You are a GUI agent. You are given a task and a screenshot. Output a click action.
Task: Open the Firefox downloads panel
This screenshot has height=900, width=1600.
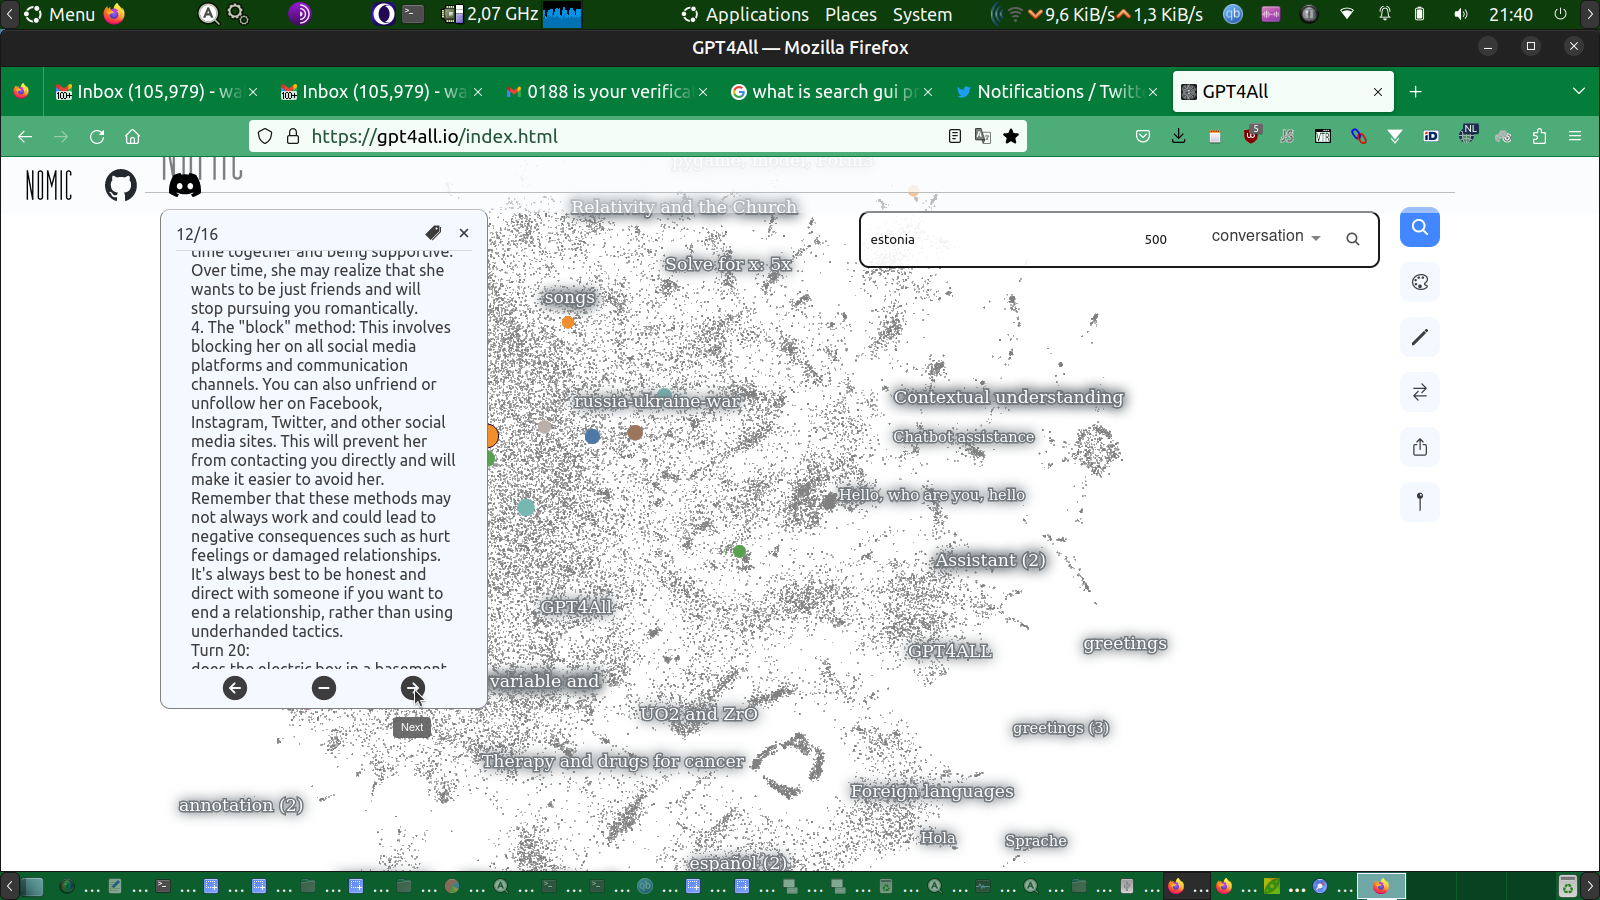coord(1179,136)
